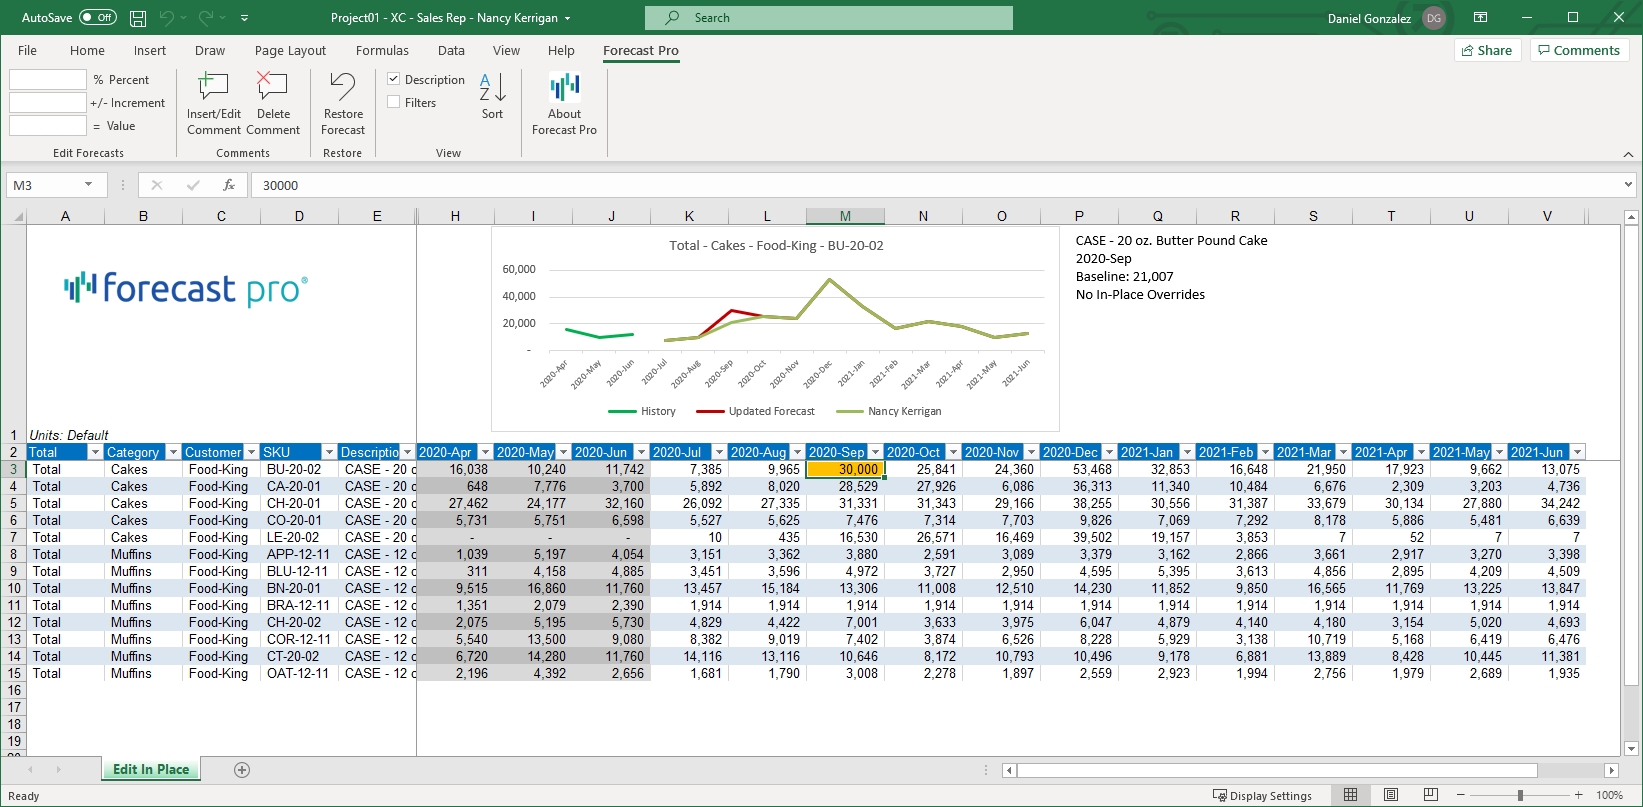Click the DG user account avatar
1643x807 pixels.
click(x=1434, y=18)
